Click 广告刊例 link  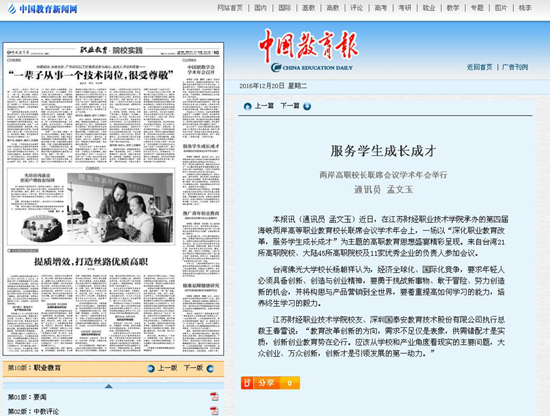point(515,67)
